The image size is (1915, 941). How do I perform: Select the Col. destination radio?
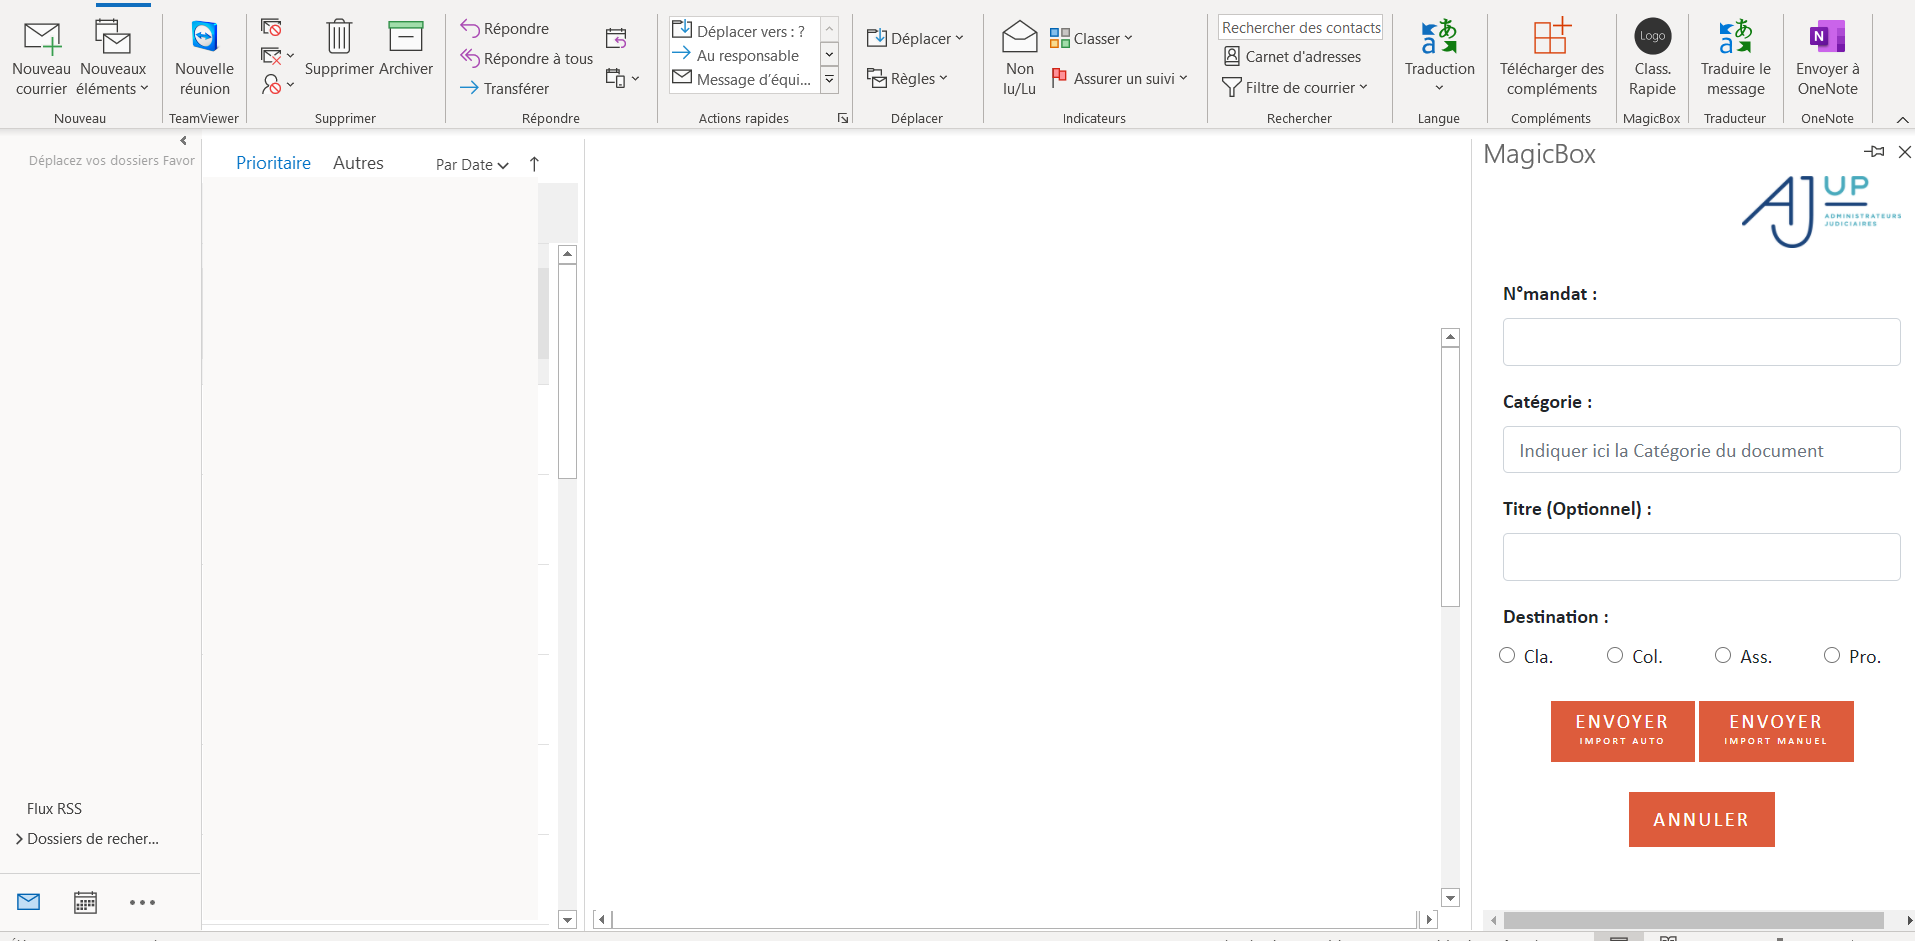[x=1615, y=655]
